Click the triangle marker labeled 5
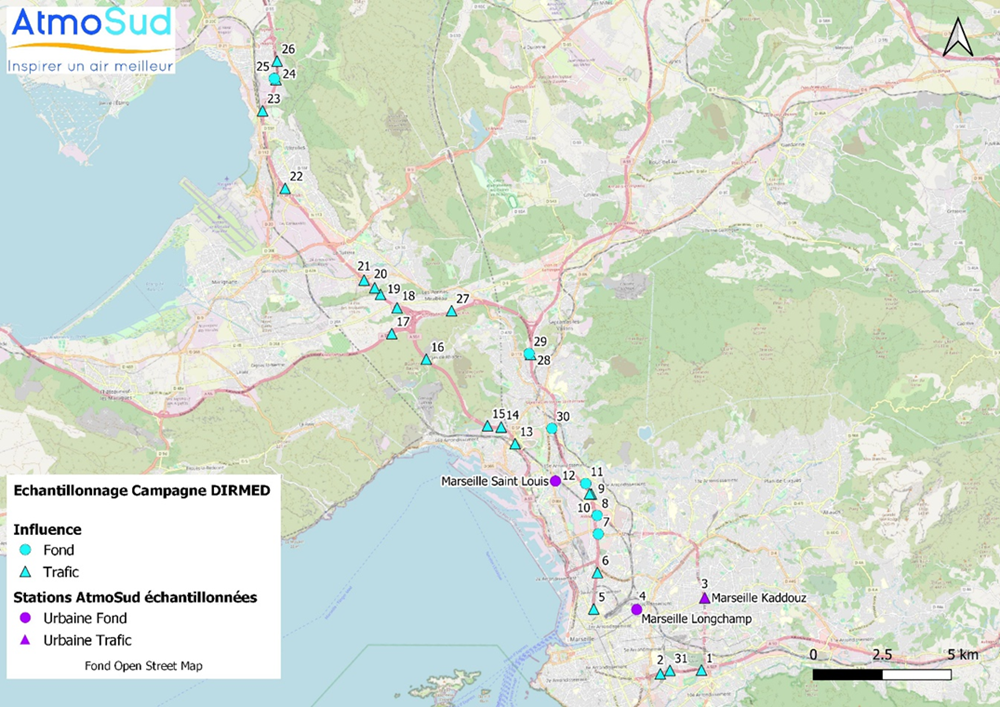1000x707 pixels. (594, 610)
